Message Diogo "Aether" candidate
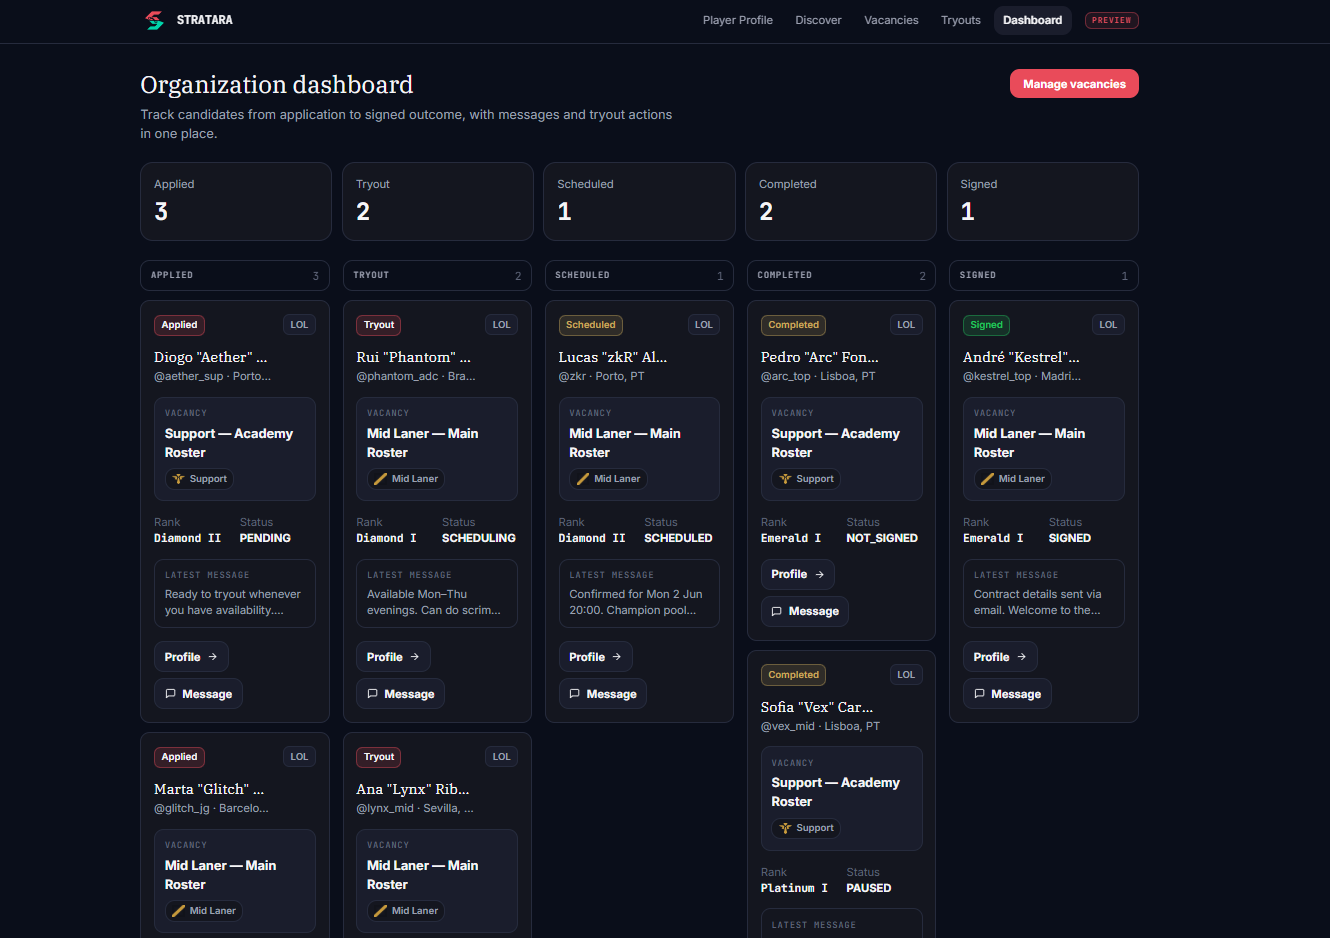 (x=198, y=694)
